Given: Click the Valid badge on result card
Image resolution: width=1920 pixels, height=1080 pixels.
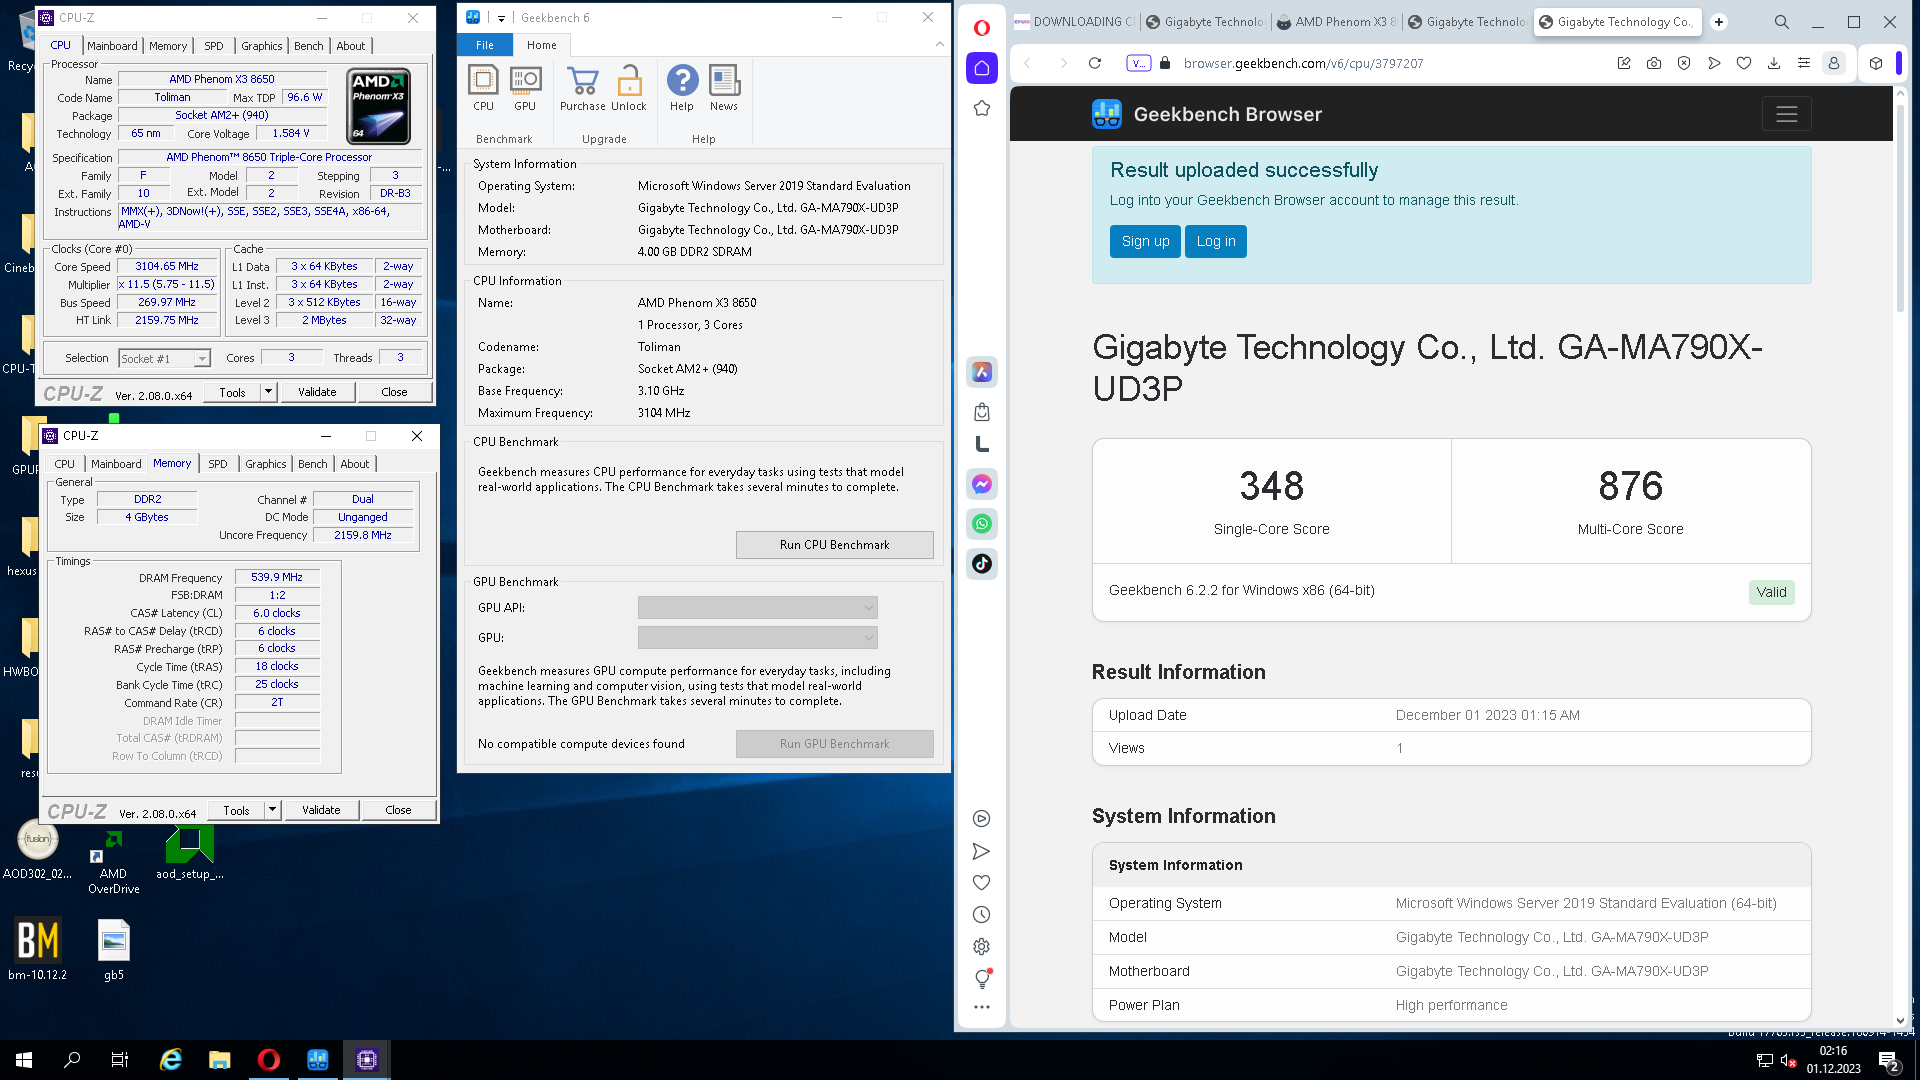Looking at the screenshot, I should pyautogui.click(x=1771, y=592).
